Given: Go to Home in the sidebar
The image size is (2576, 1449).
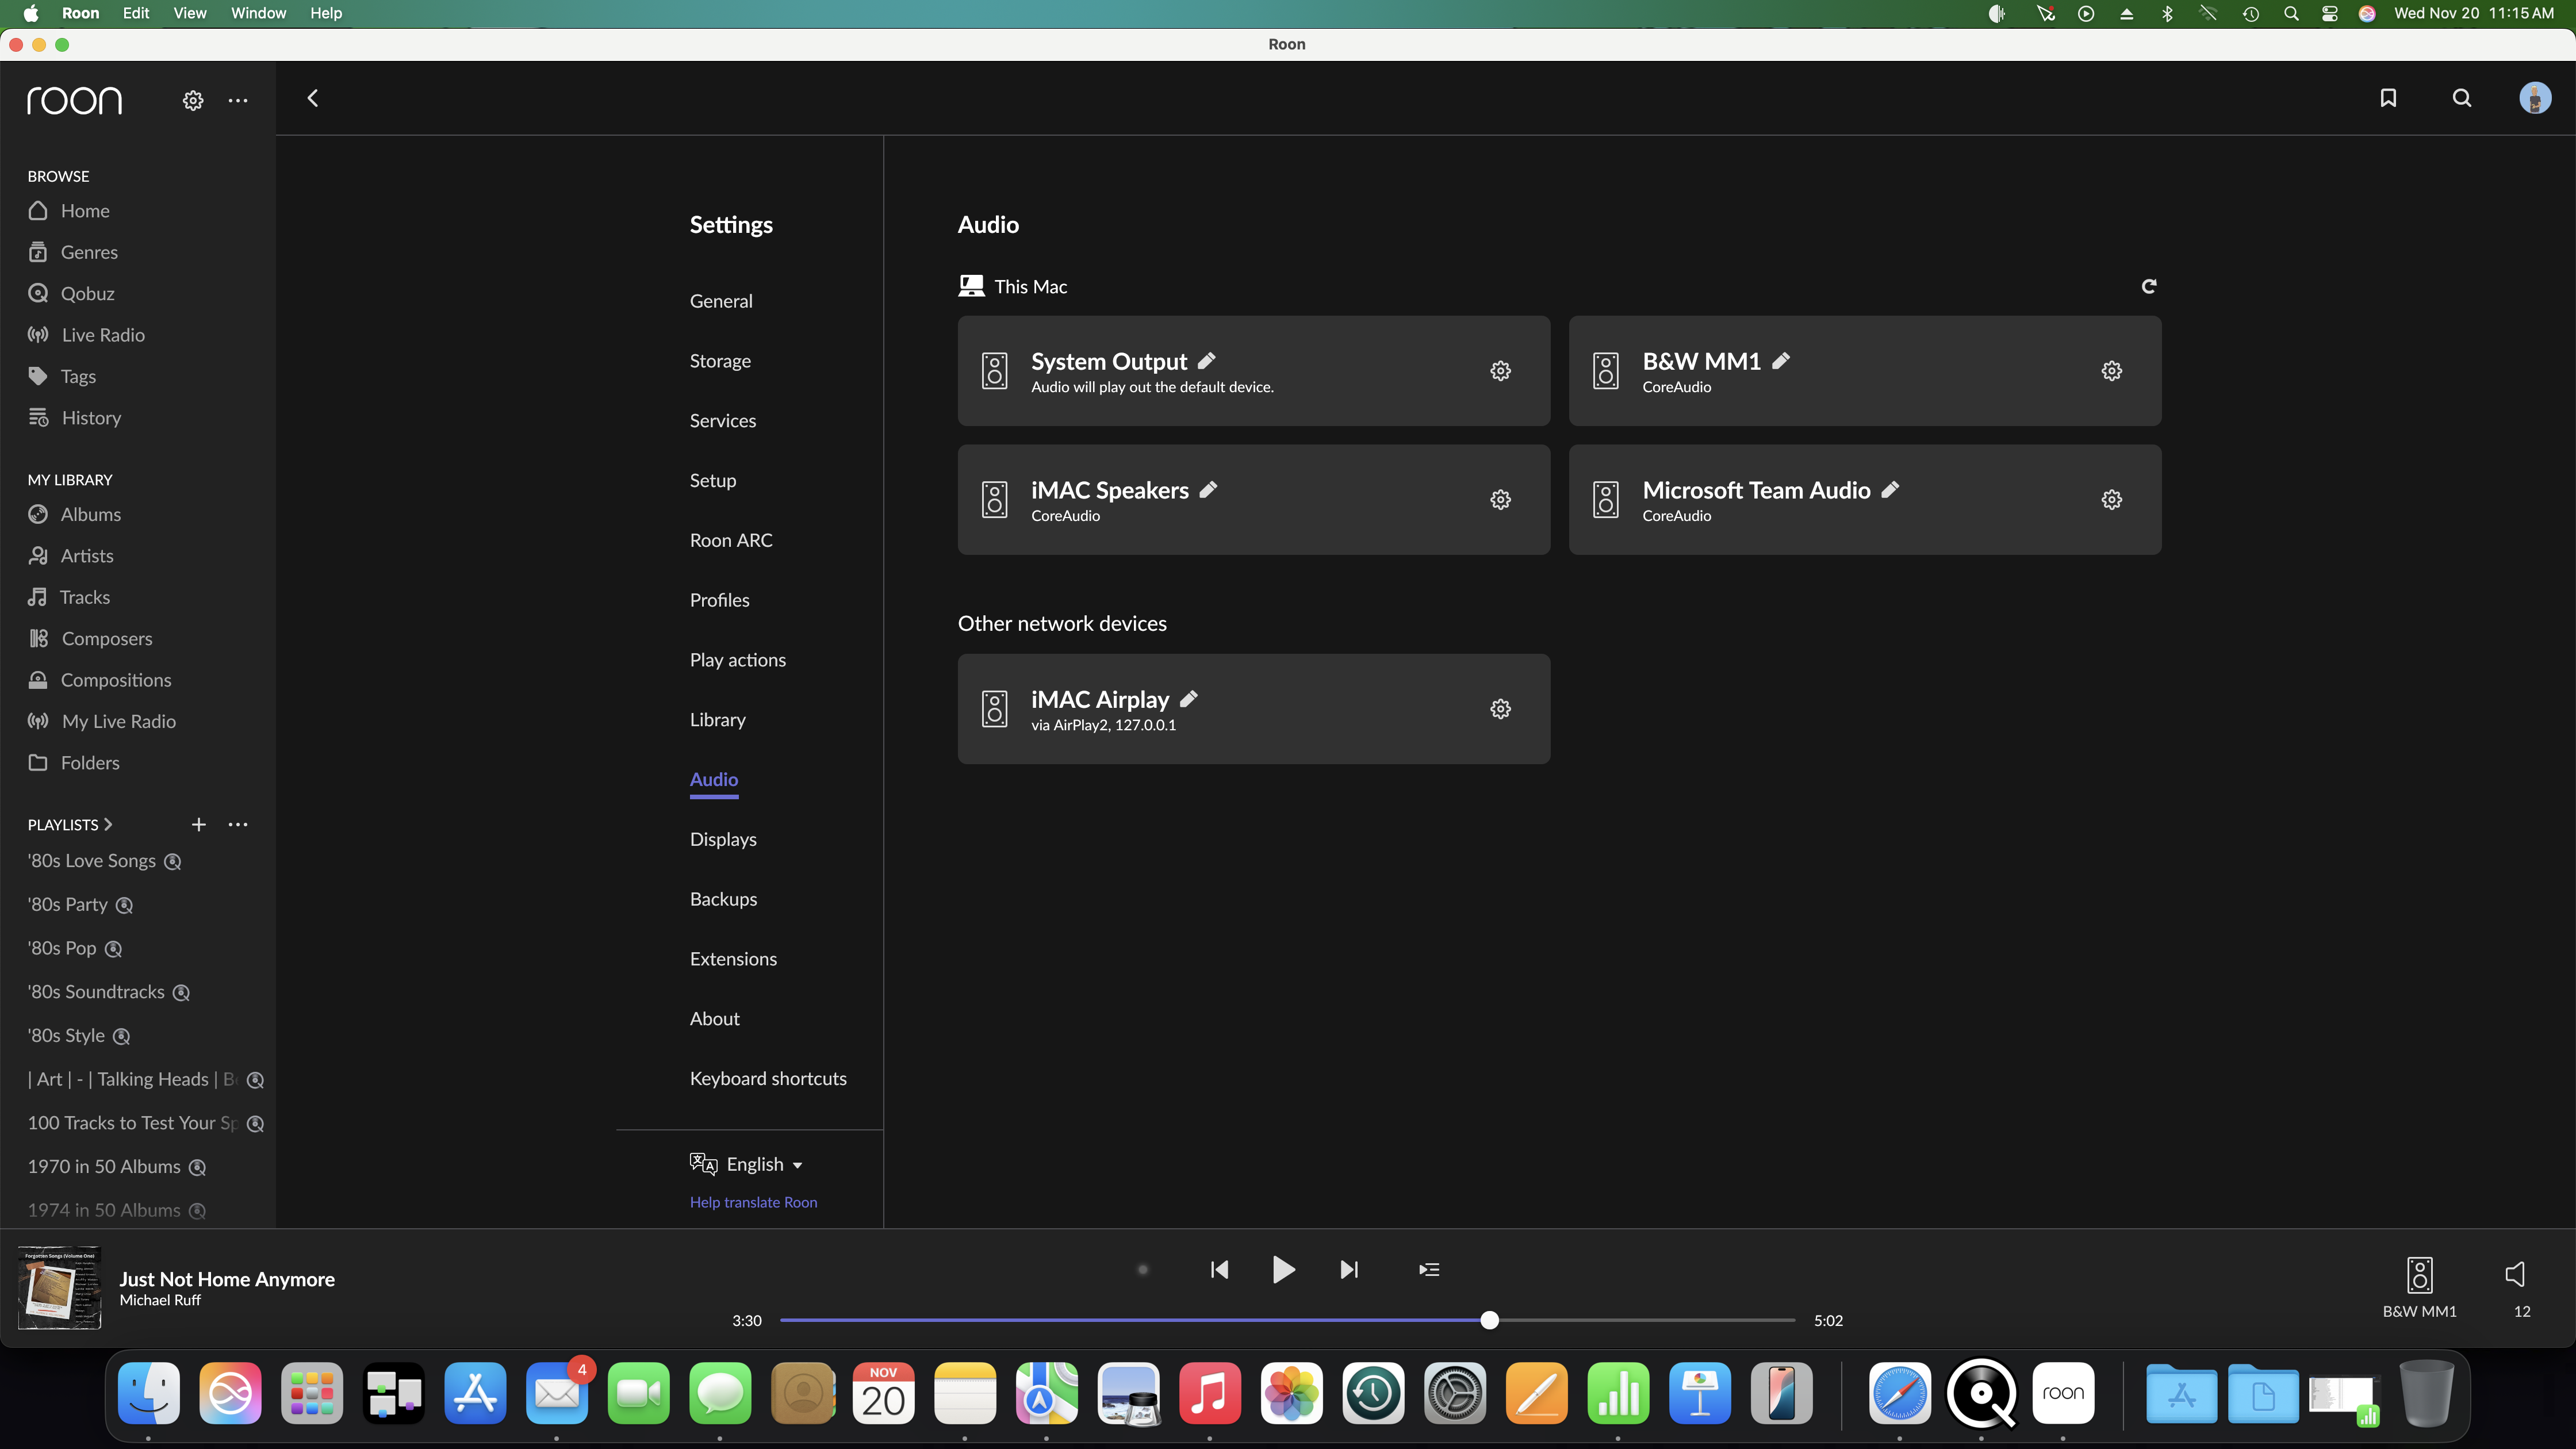Looking at the screenshot, I should tap(69, 211).
